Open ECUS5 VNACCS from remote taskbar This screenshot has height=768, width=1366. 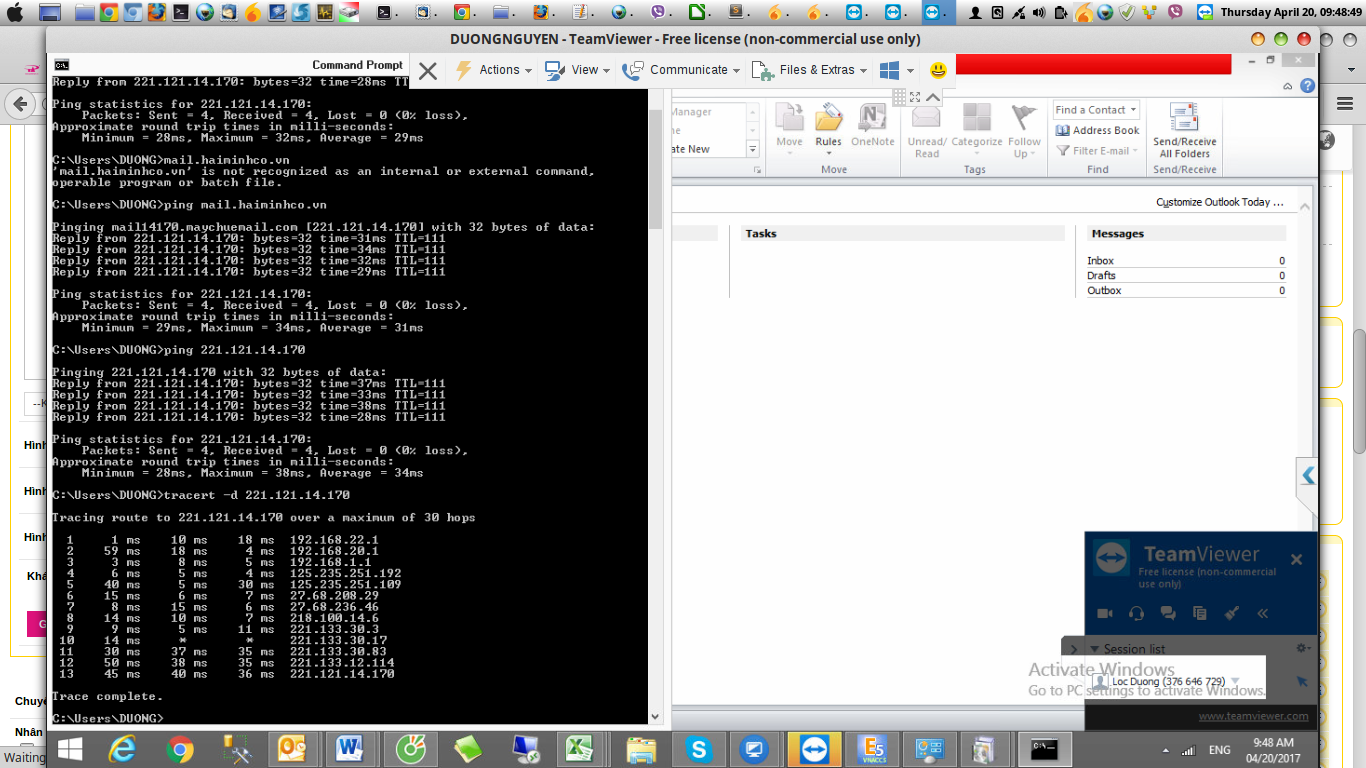click(x=873, y=749)
